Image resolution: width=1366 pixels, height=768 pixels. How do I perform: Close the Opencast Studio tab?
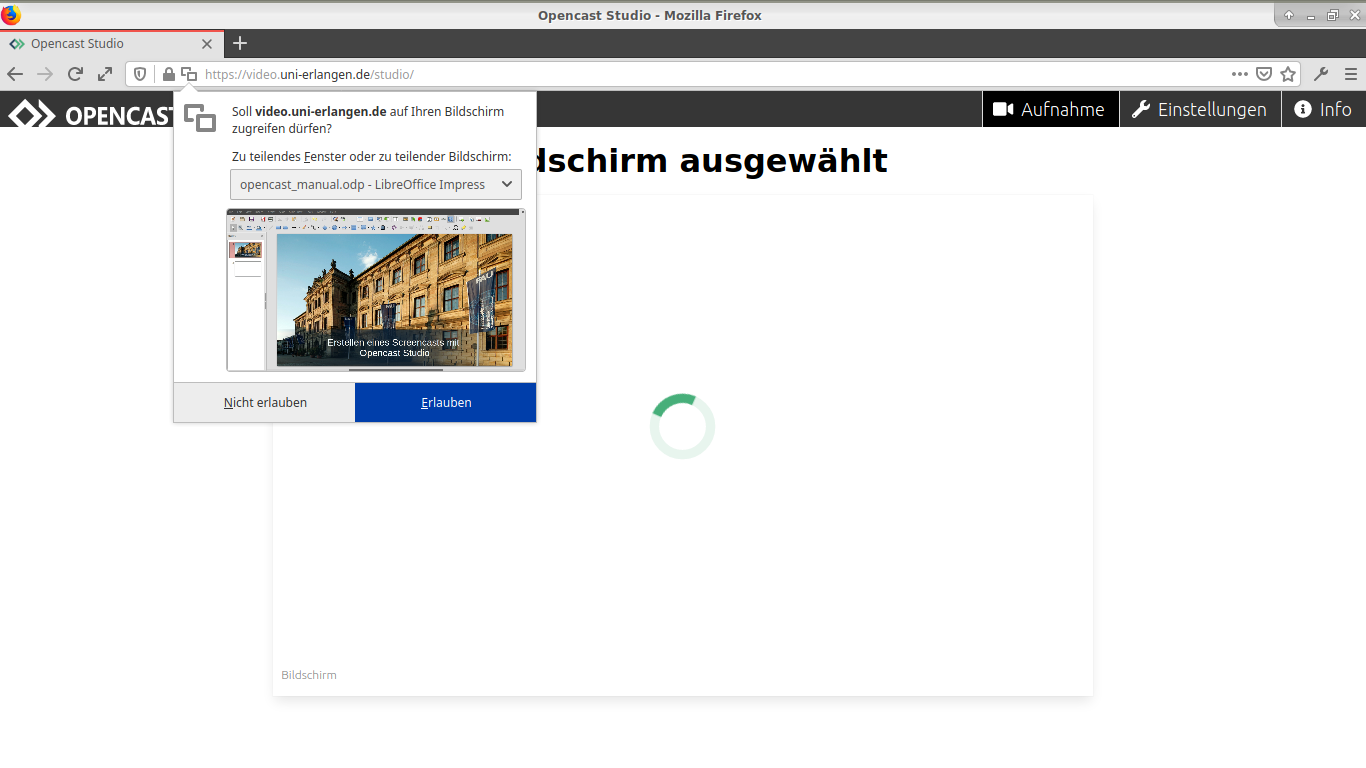point(207,44)
